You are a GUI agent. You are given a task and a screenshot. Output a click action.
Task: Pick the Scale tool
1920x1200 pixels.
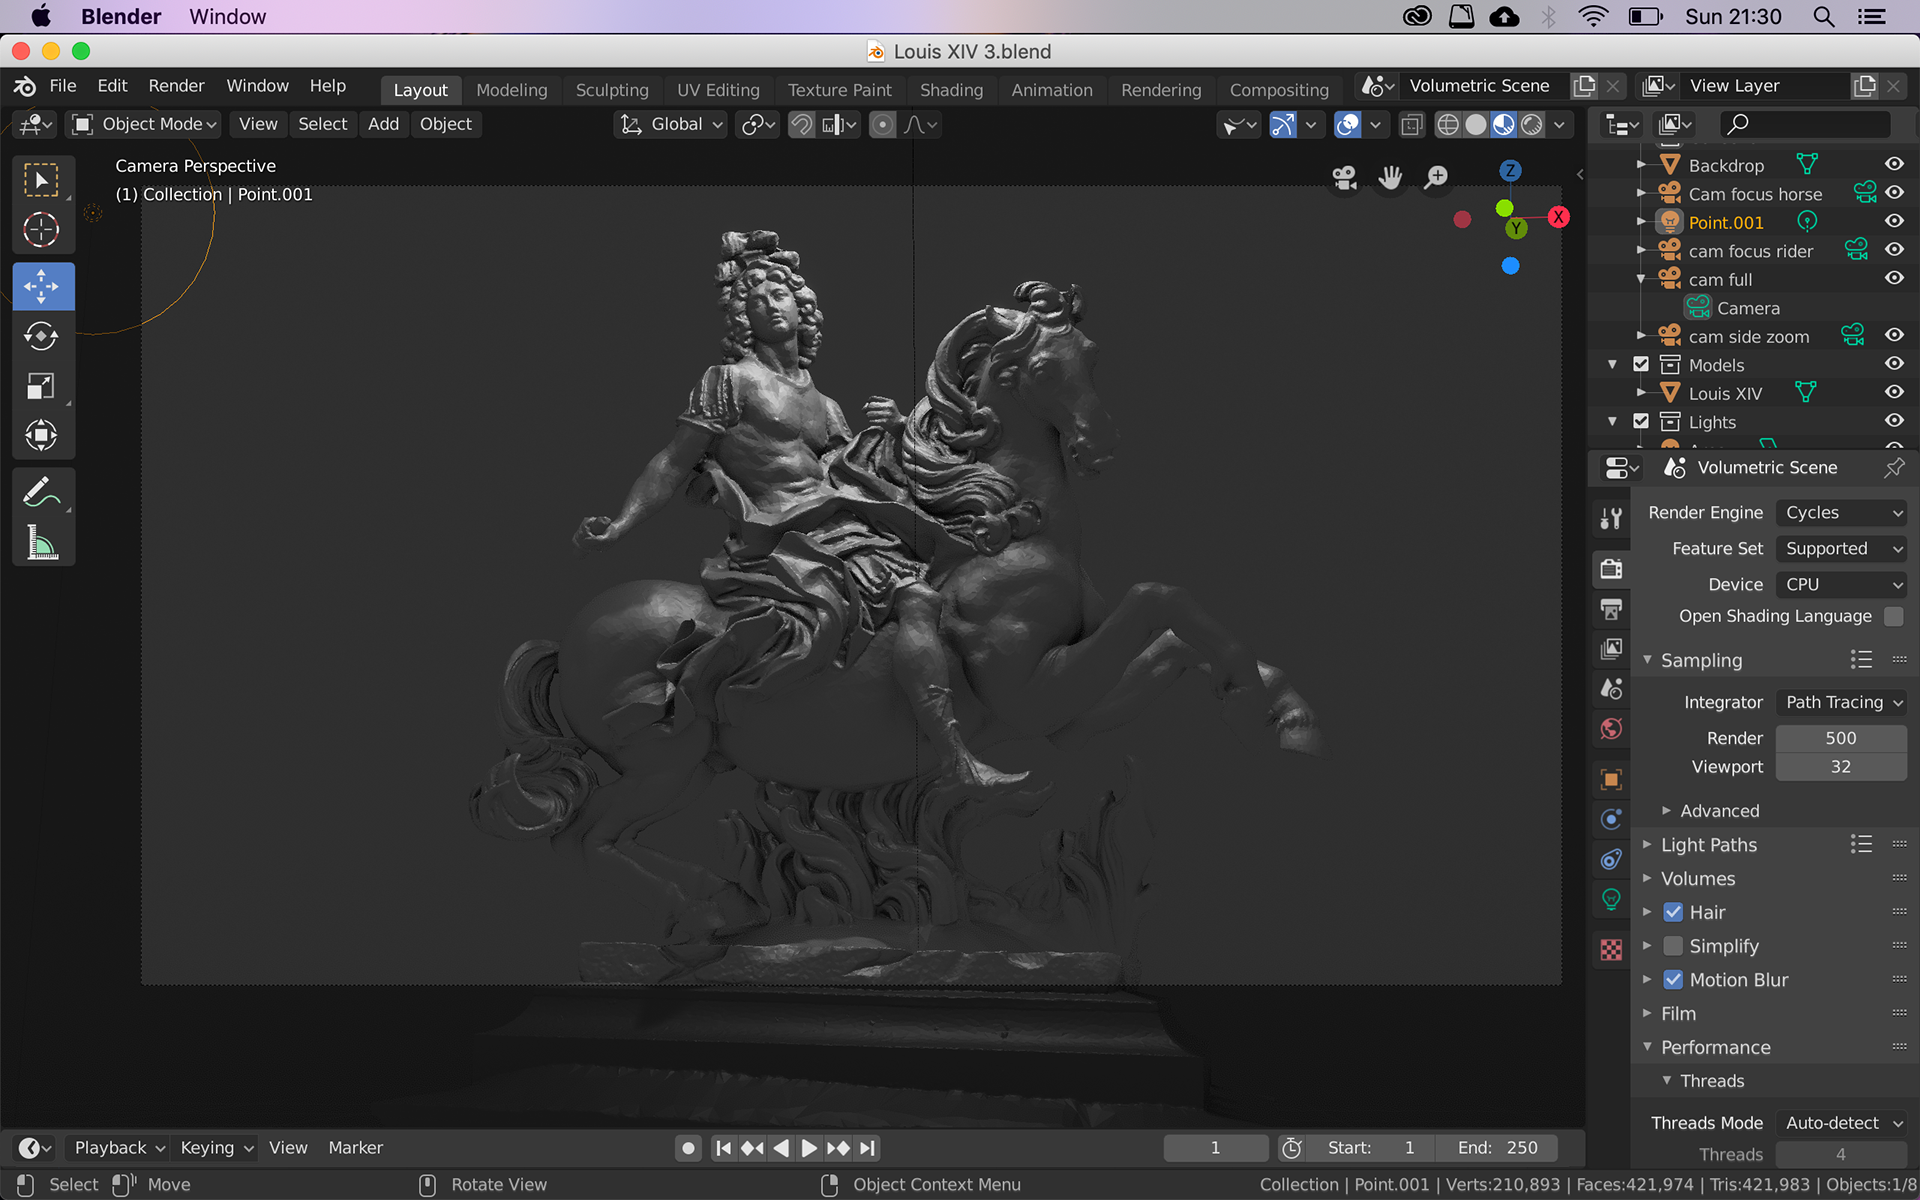click(x=42, y=386)
